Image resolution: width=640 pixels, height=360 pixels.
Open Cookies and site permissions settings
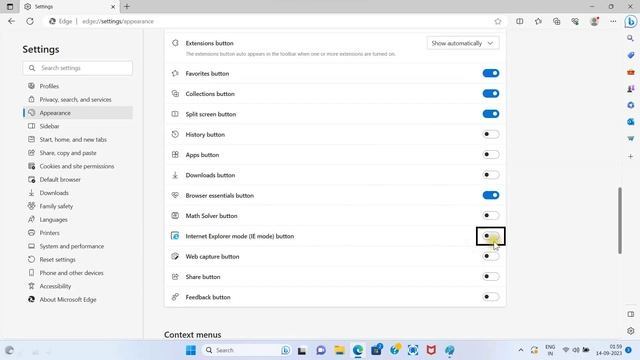point(78,166)
